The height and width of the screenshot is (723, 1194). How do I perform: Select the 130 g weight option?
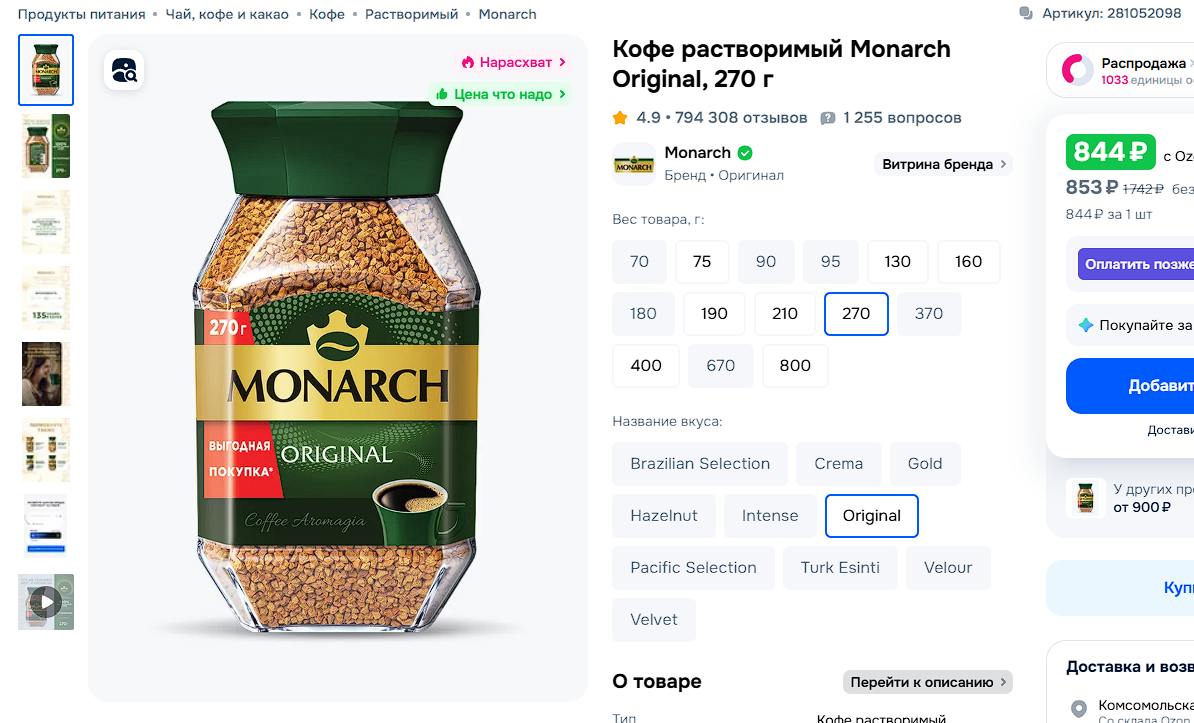pyautogui.click(x=897, y=262)
